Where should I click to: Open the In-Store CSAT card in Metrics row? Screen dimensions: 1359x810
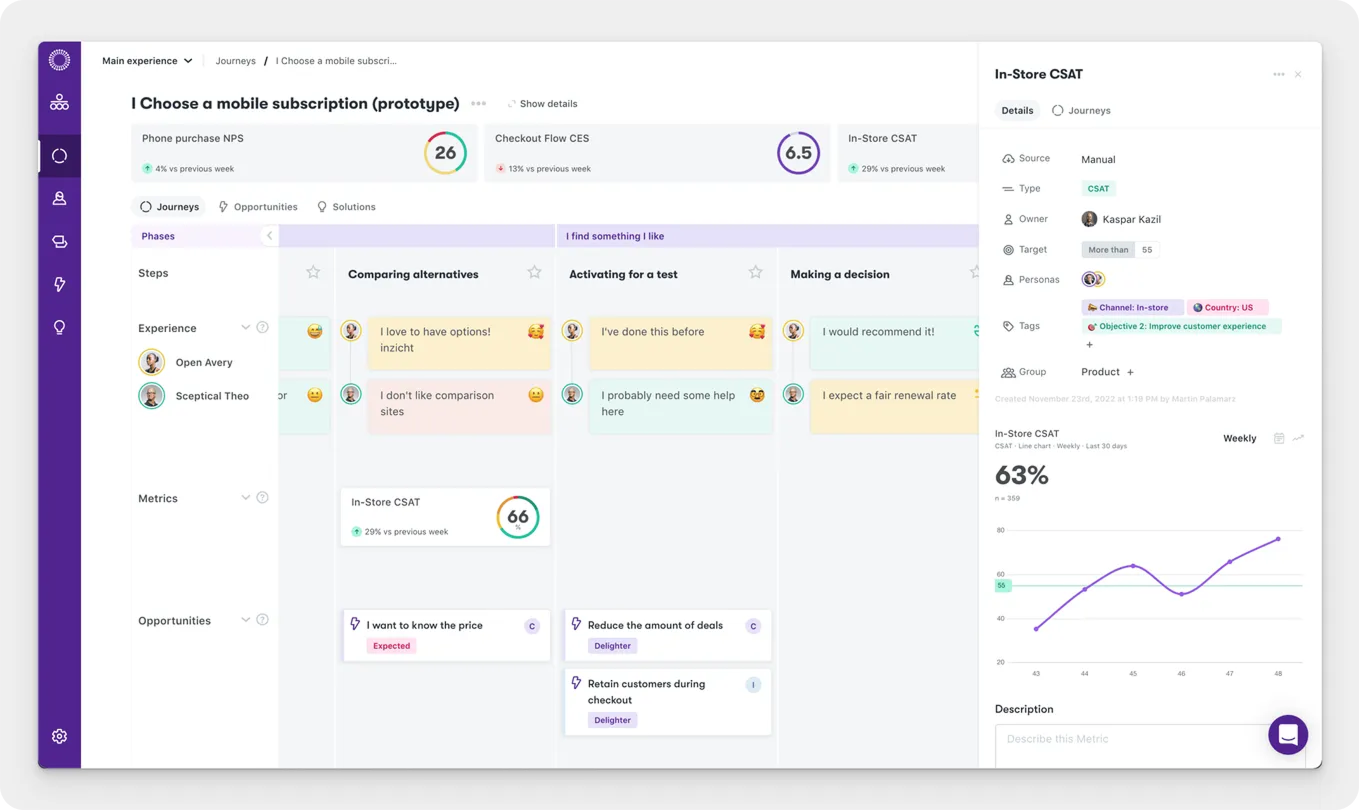click(x=445, y=517)
